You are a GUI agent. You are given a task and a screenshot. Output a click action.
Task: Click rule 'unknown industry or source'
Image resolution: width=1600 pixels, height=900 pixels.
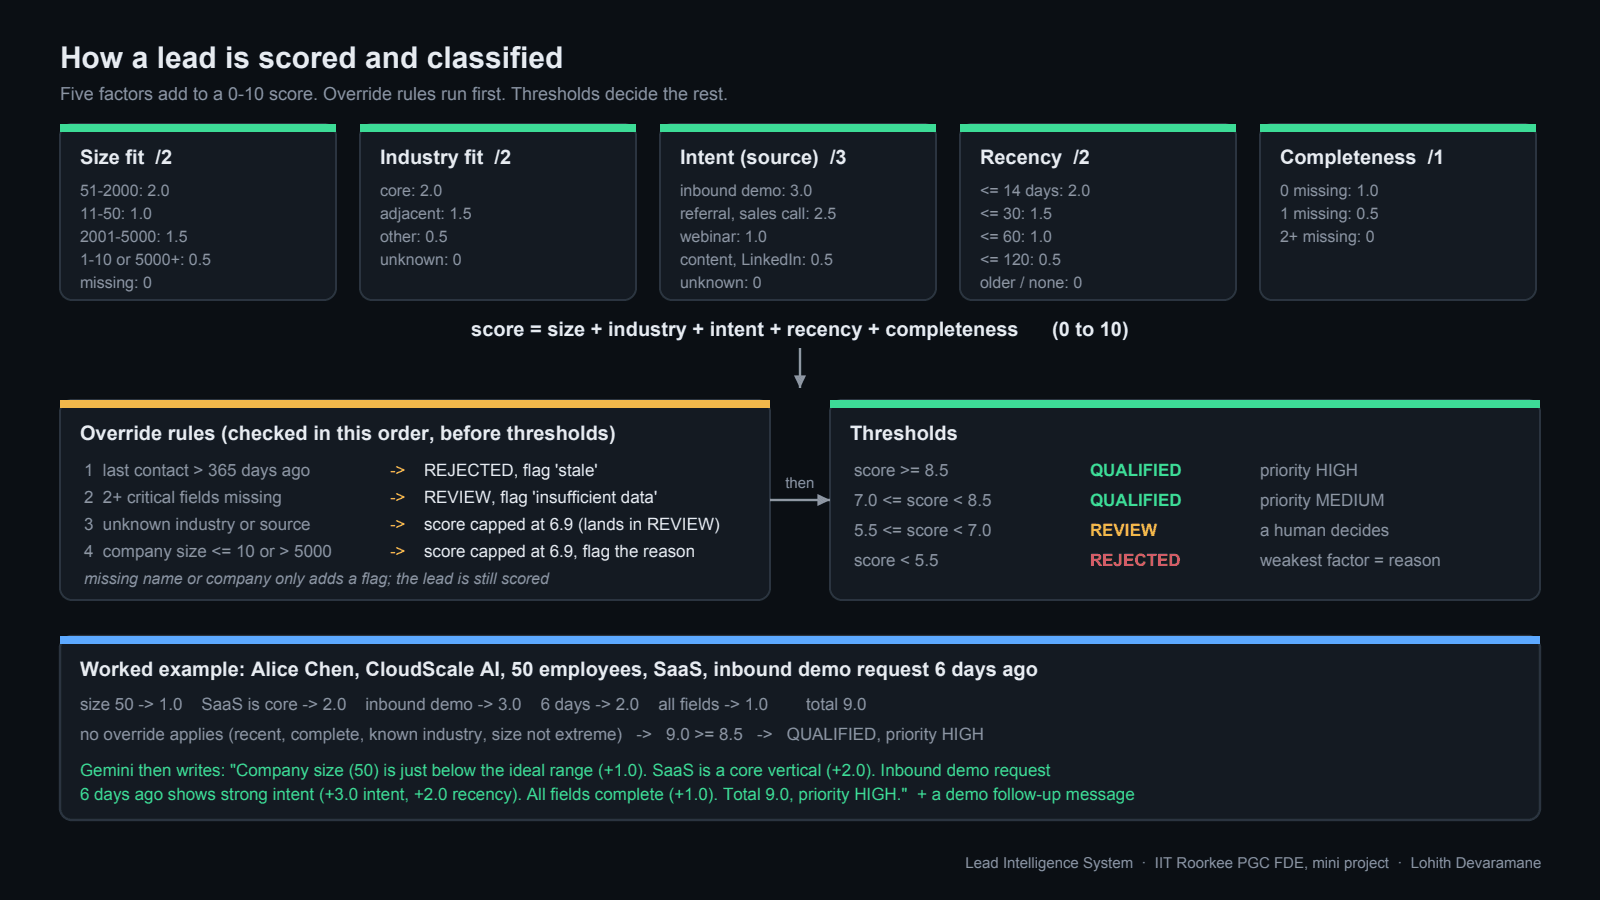[x=206, y=524]
